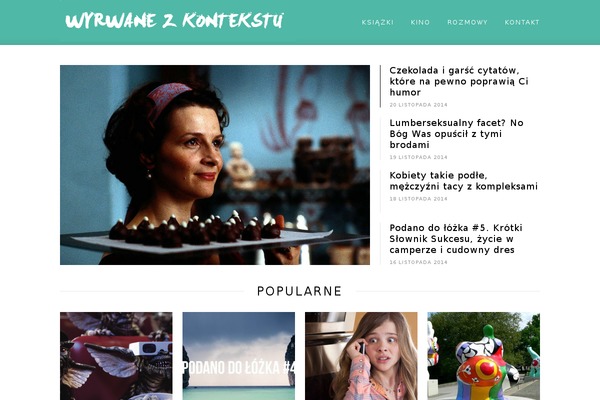Click the 19 listopada 2014 date

(418, 157)
